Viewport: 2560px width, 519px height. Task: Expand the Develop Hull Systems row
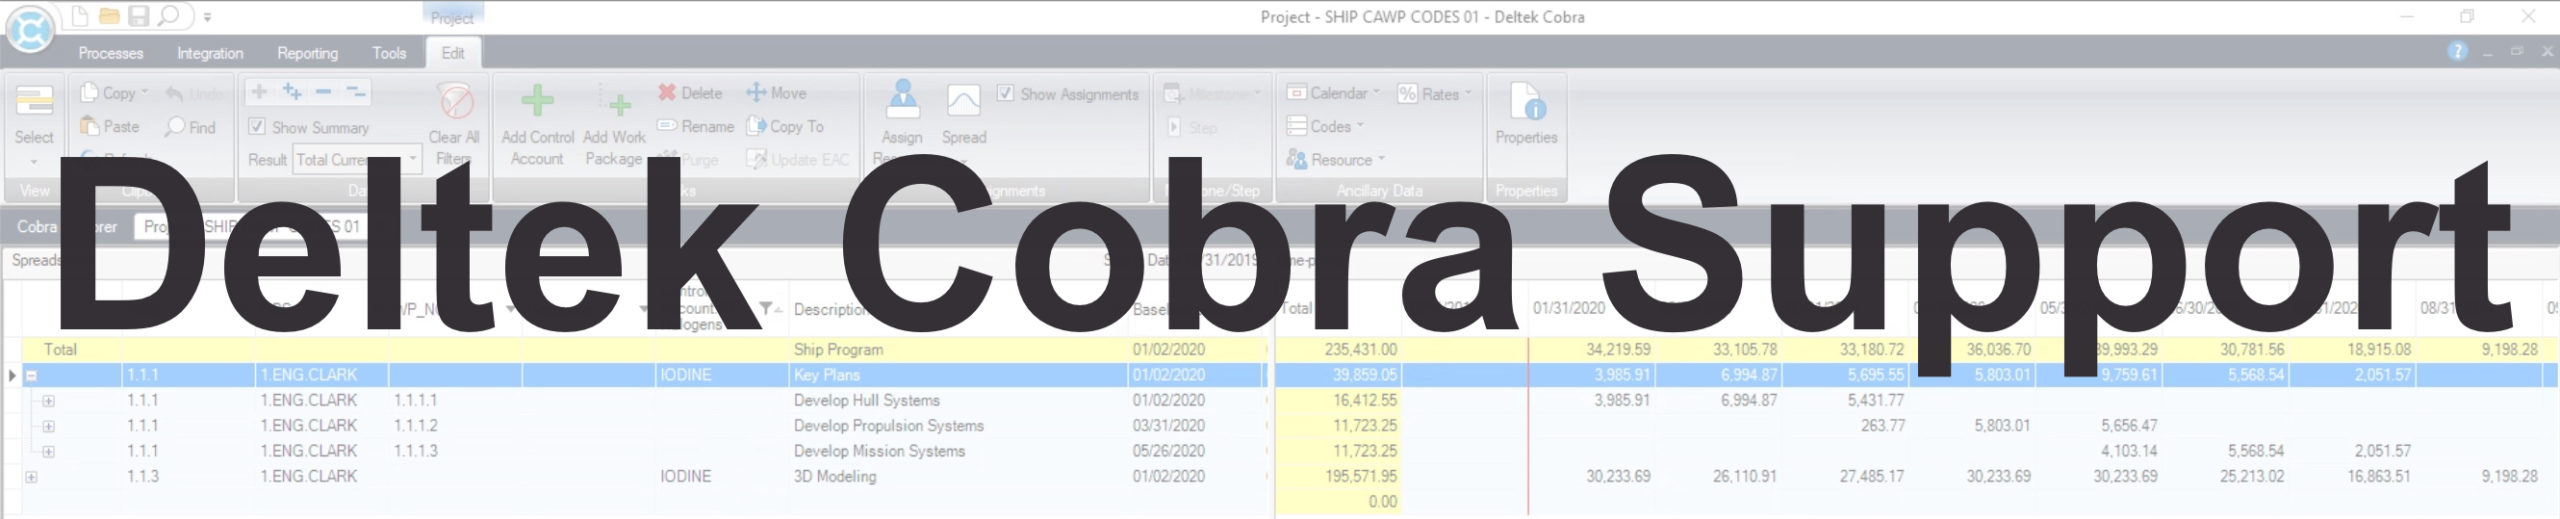click(48, 401)
